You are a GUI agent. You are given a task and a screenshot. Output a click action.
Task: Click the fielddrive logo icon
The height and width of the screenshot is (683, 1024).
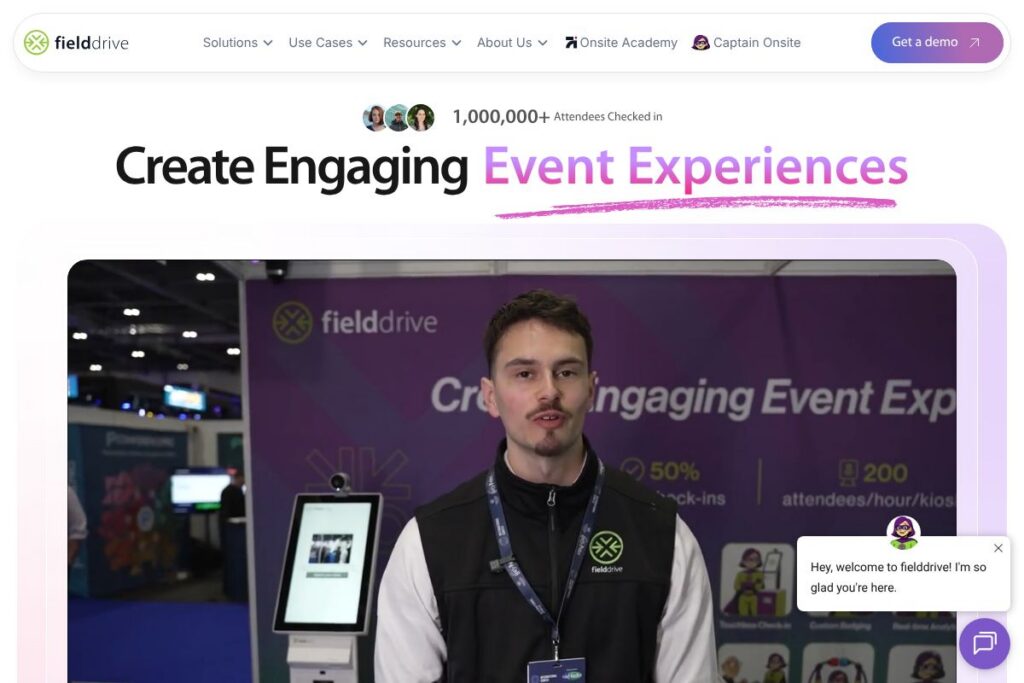tap(36, 43)
